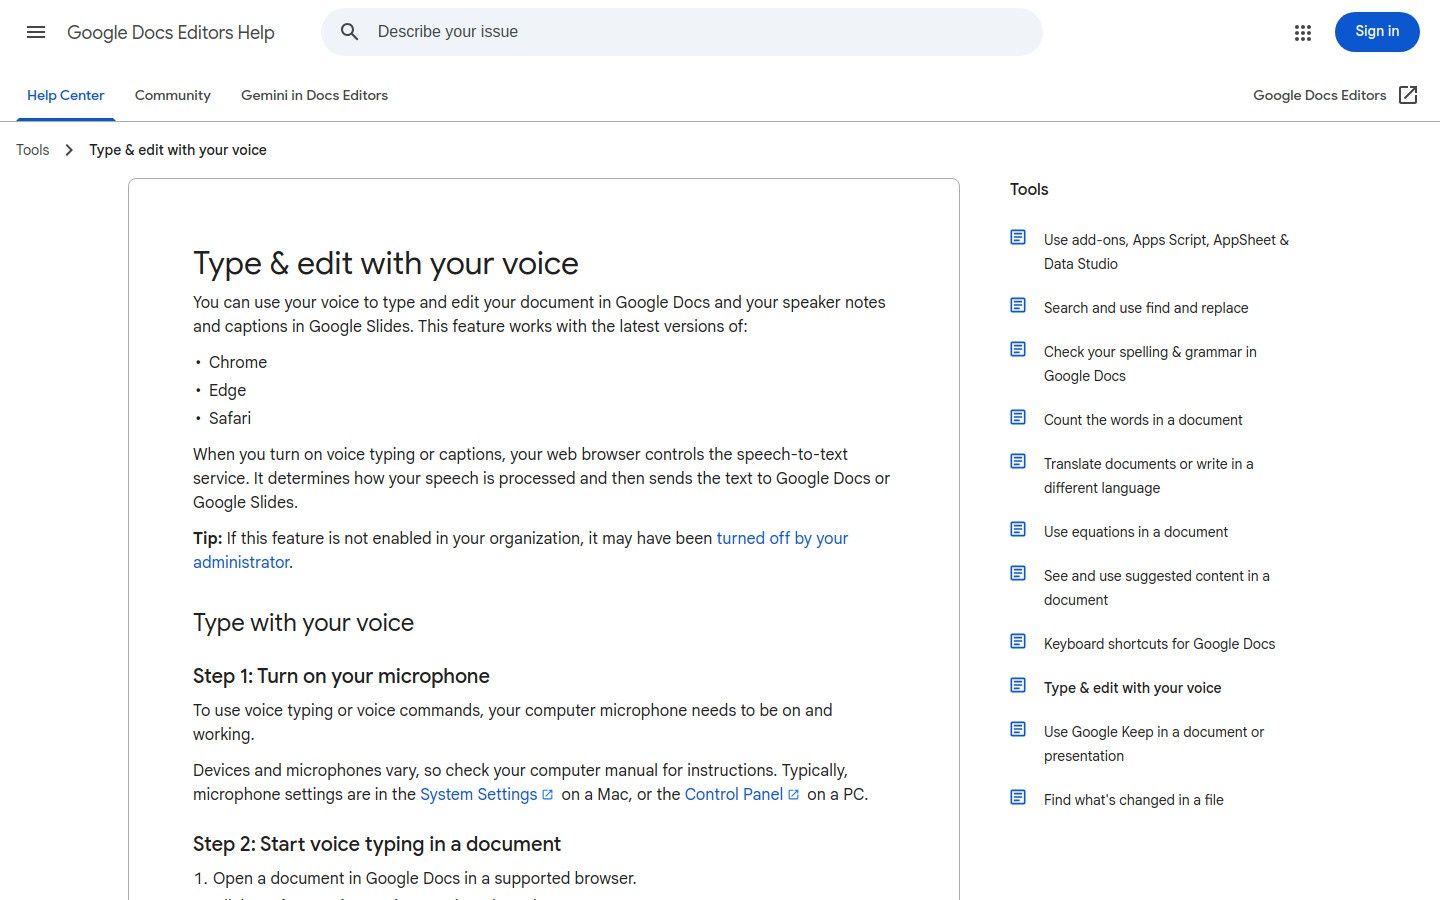The width and height of the screenshot is (1440, 900).
Task: Click the search magnifying glass icon
Action: tap(349, 31)
